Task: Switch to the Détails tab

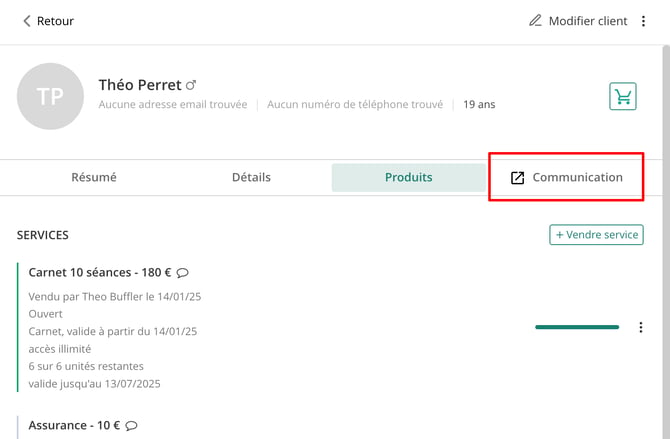Action: click(251, 177)
